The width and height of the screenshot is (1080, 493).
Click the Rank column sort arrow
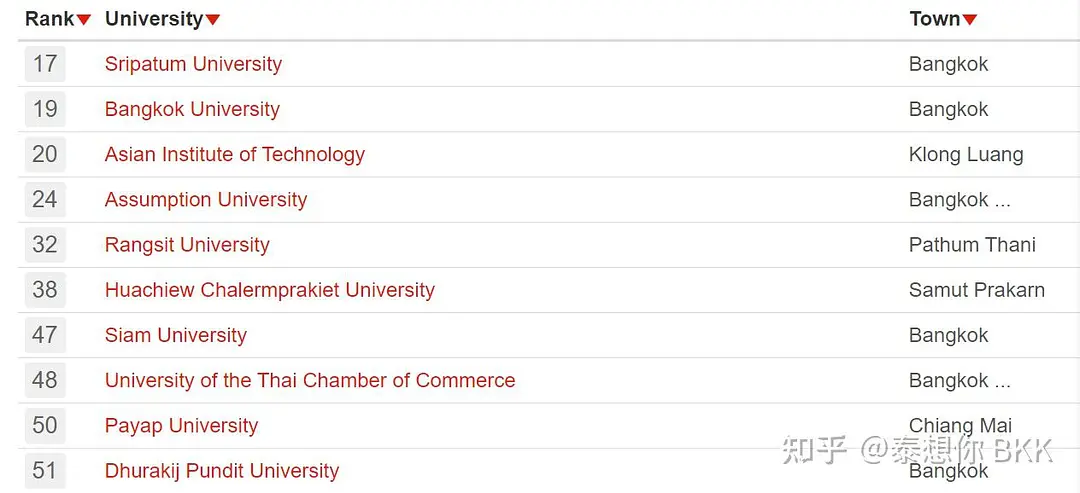click(83, 20)
